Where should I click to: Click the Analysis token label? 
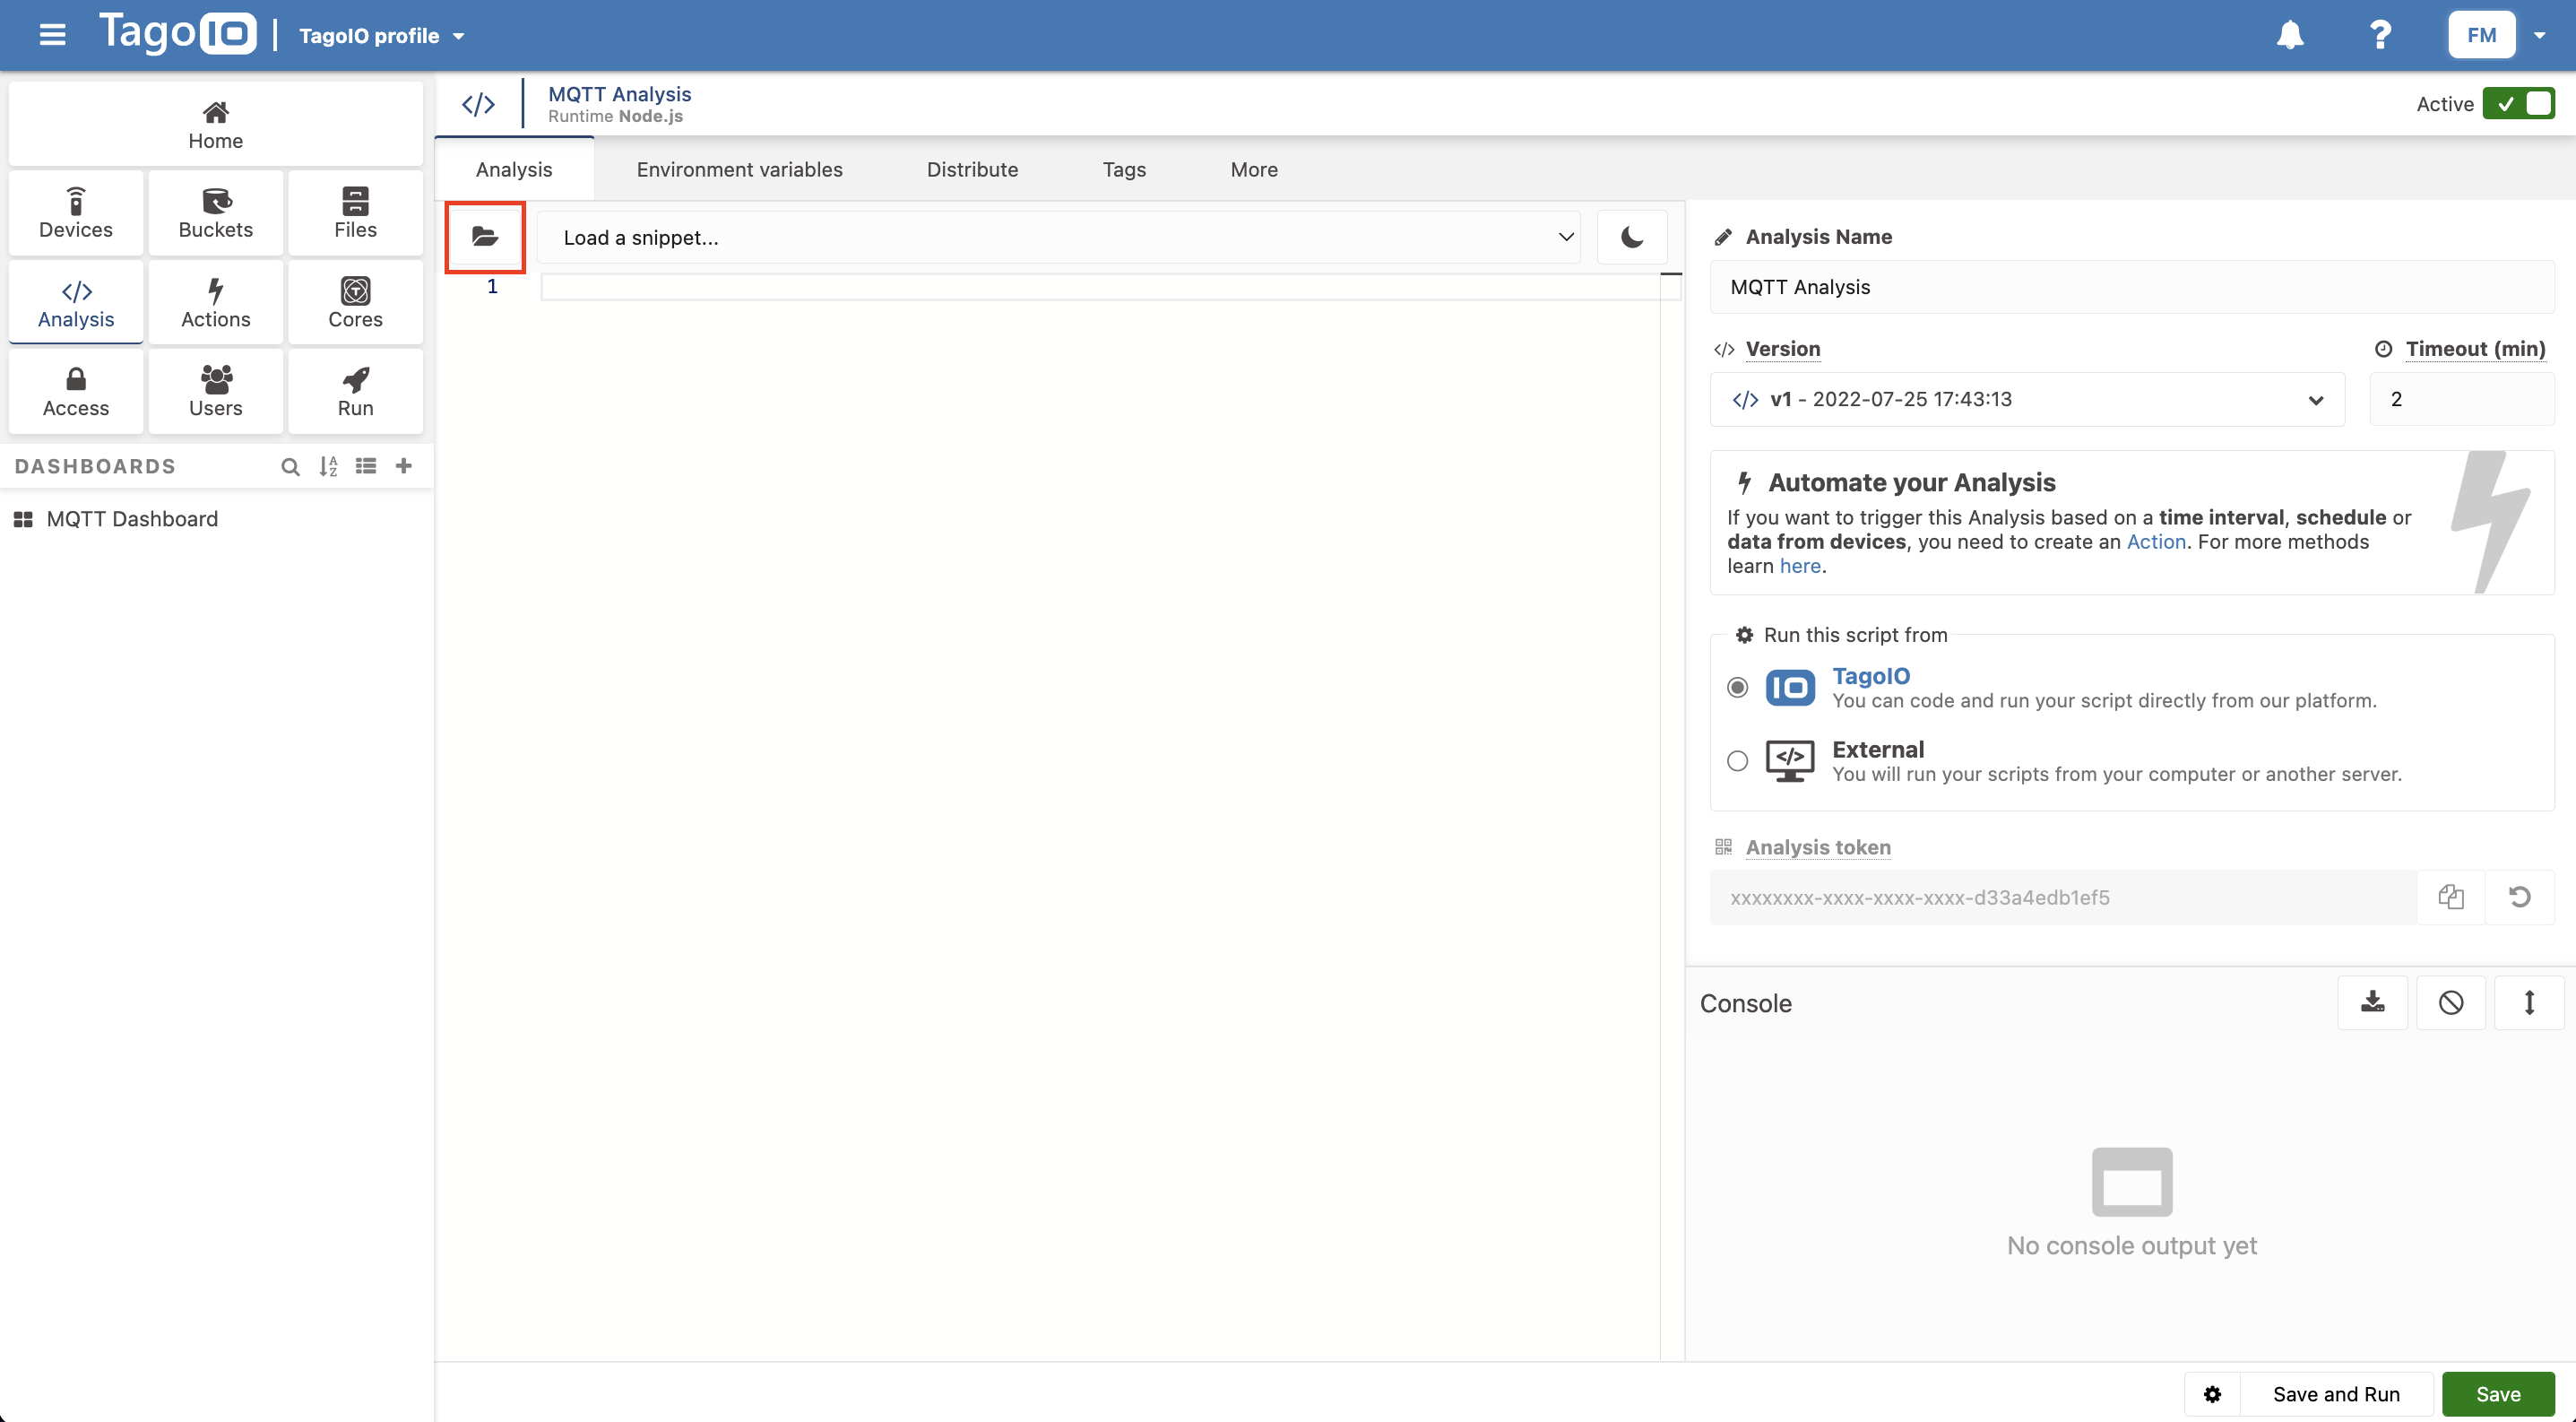tap(1818, 847)
